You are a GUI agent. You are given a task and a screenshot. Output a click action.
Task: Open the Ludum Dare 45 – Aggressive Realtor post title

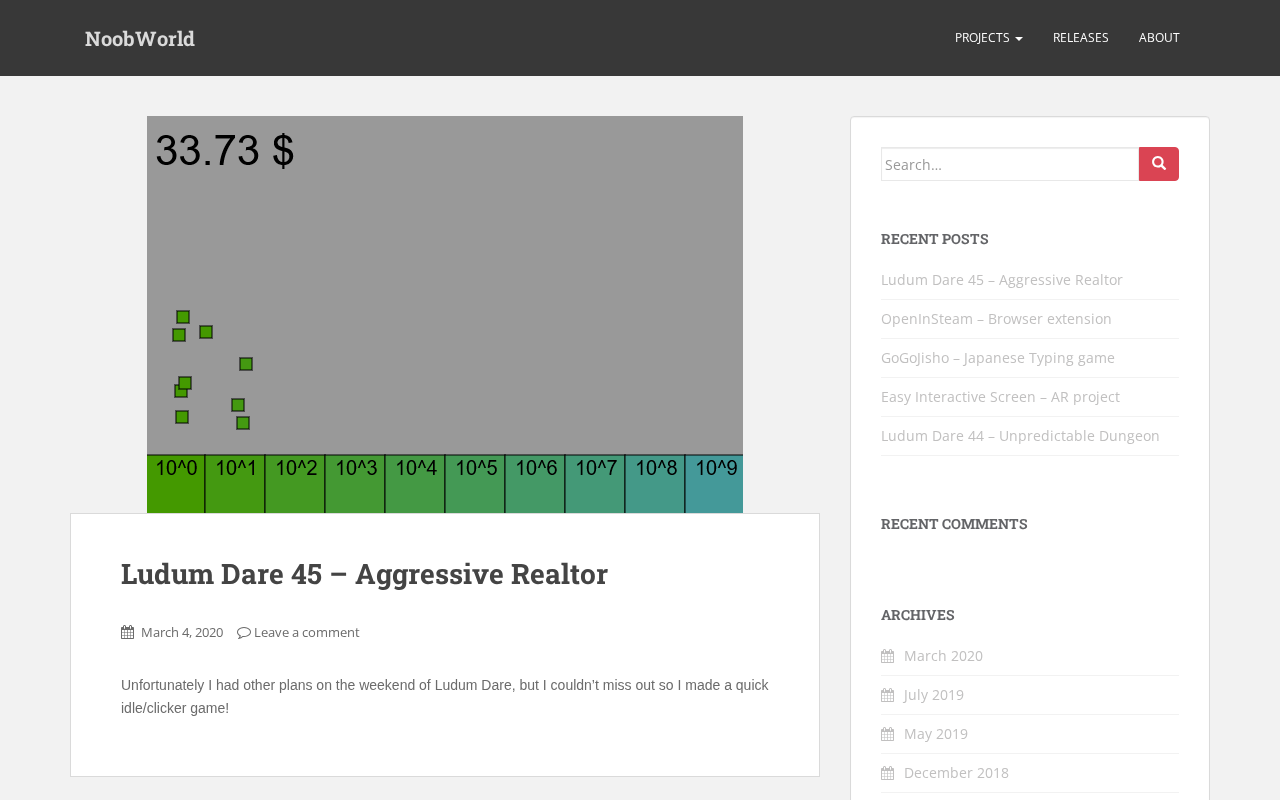(x=364, y=574)
